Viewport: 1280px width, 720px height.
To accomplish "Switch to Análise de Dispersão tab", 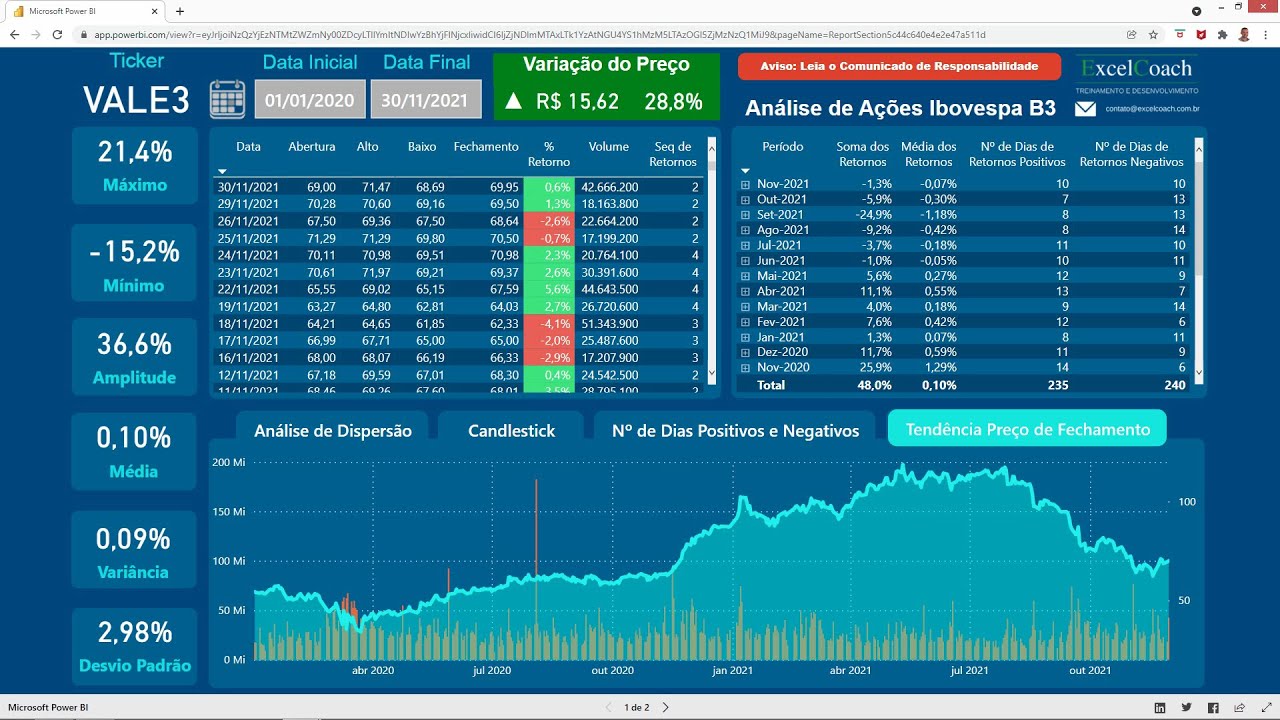I will click(333, 430).
